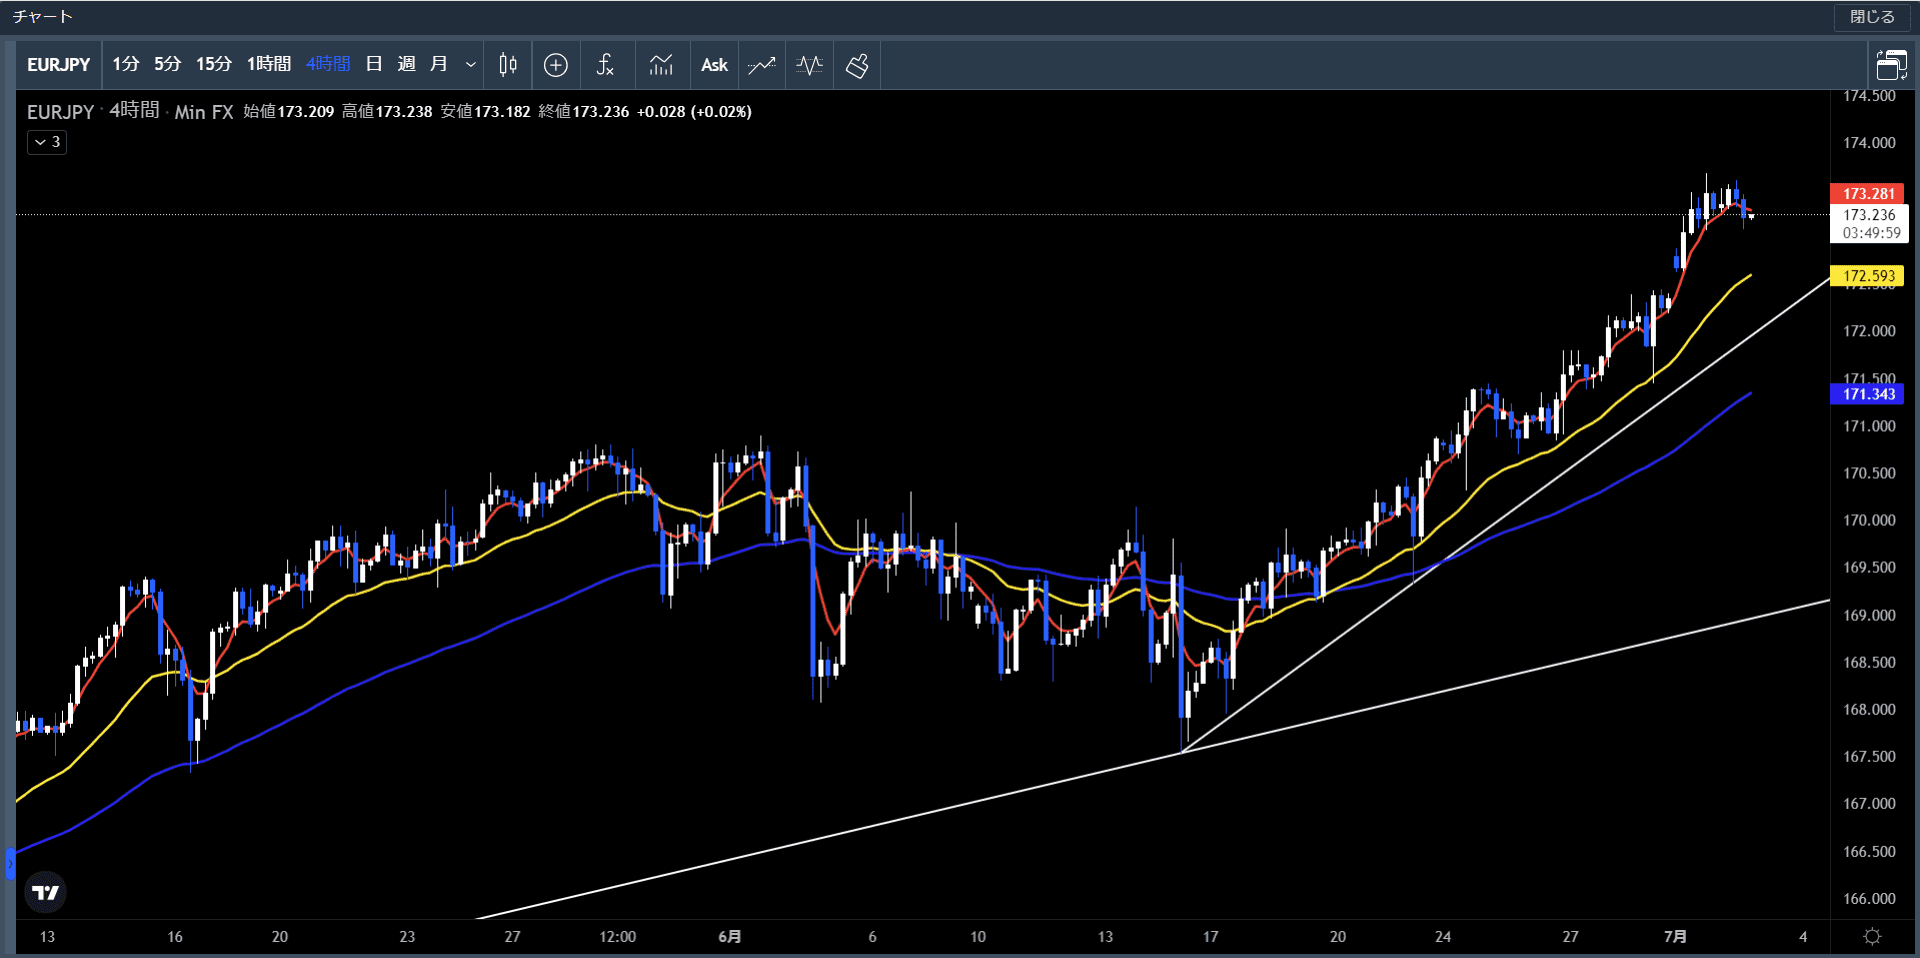
Task: Open the indicators (fx) menu
Action: (605, 65)
